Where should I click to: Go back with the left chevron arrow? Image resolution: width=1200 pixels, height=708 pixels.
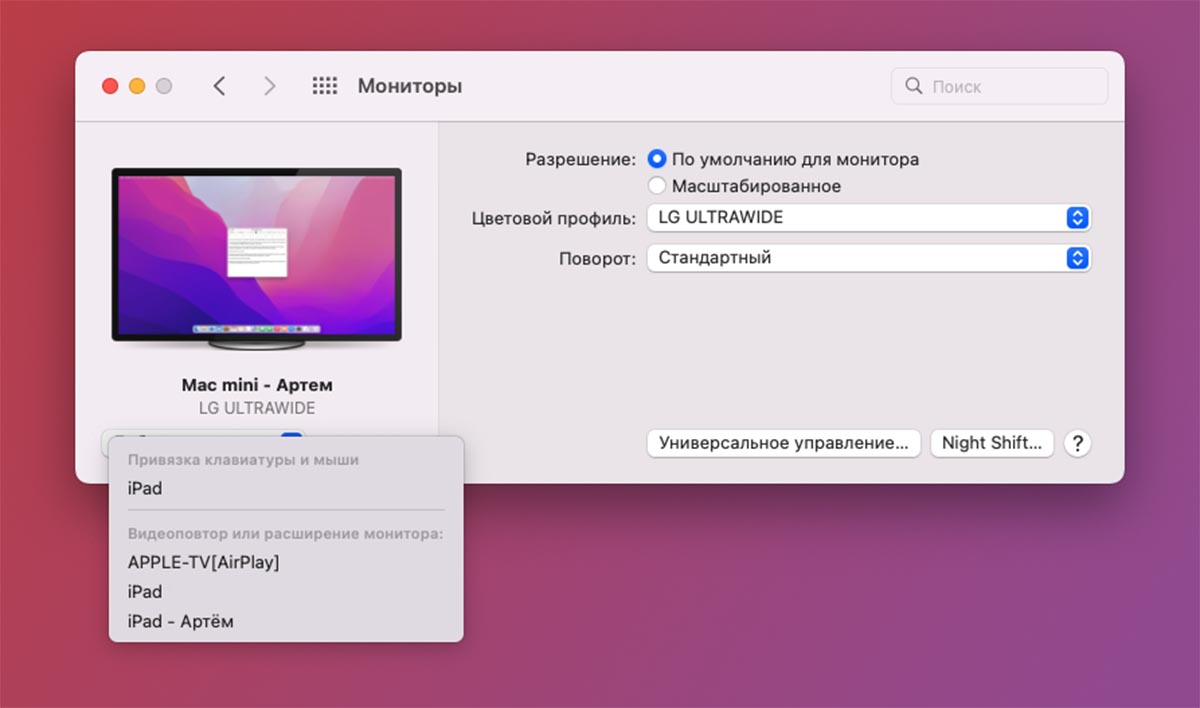(219, 86)
